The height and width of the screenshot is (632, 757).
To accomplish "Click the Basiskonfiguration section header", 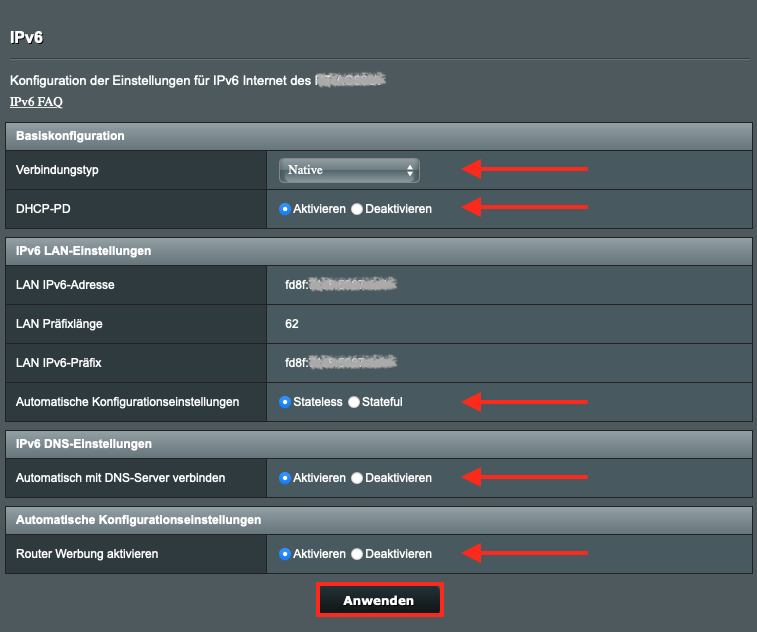I will [x=70, y=135].
